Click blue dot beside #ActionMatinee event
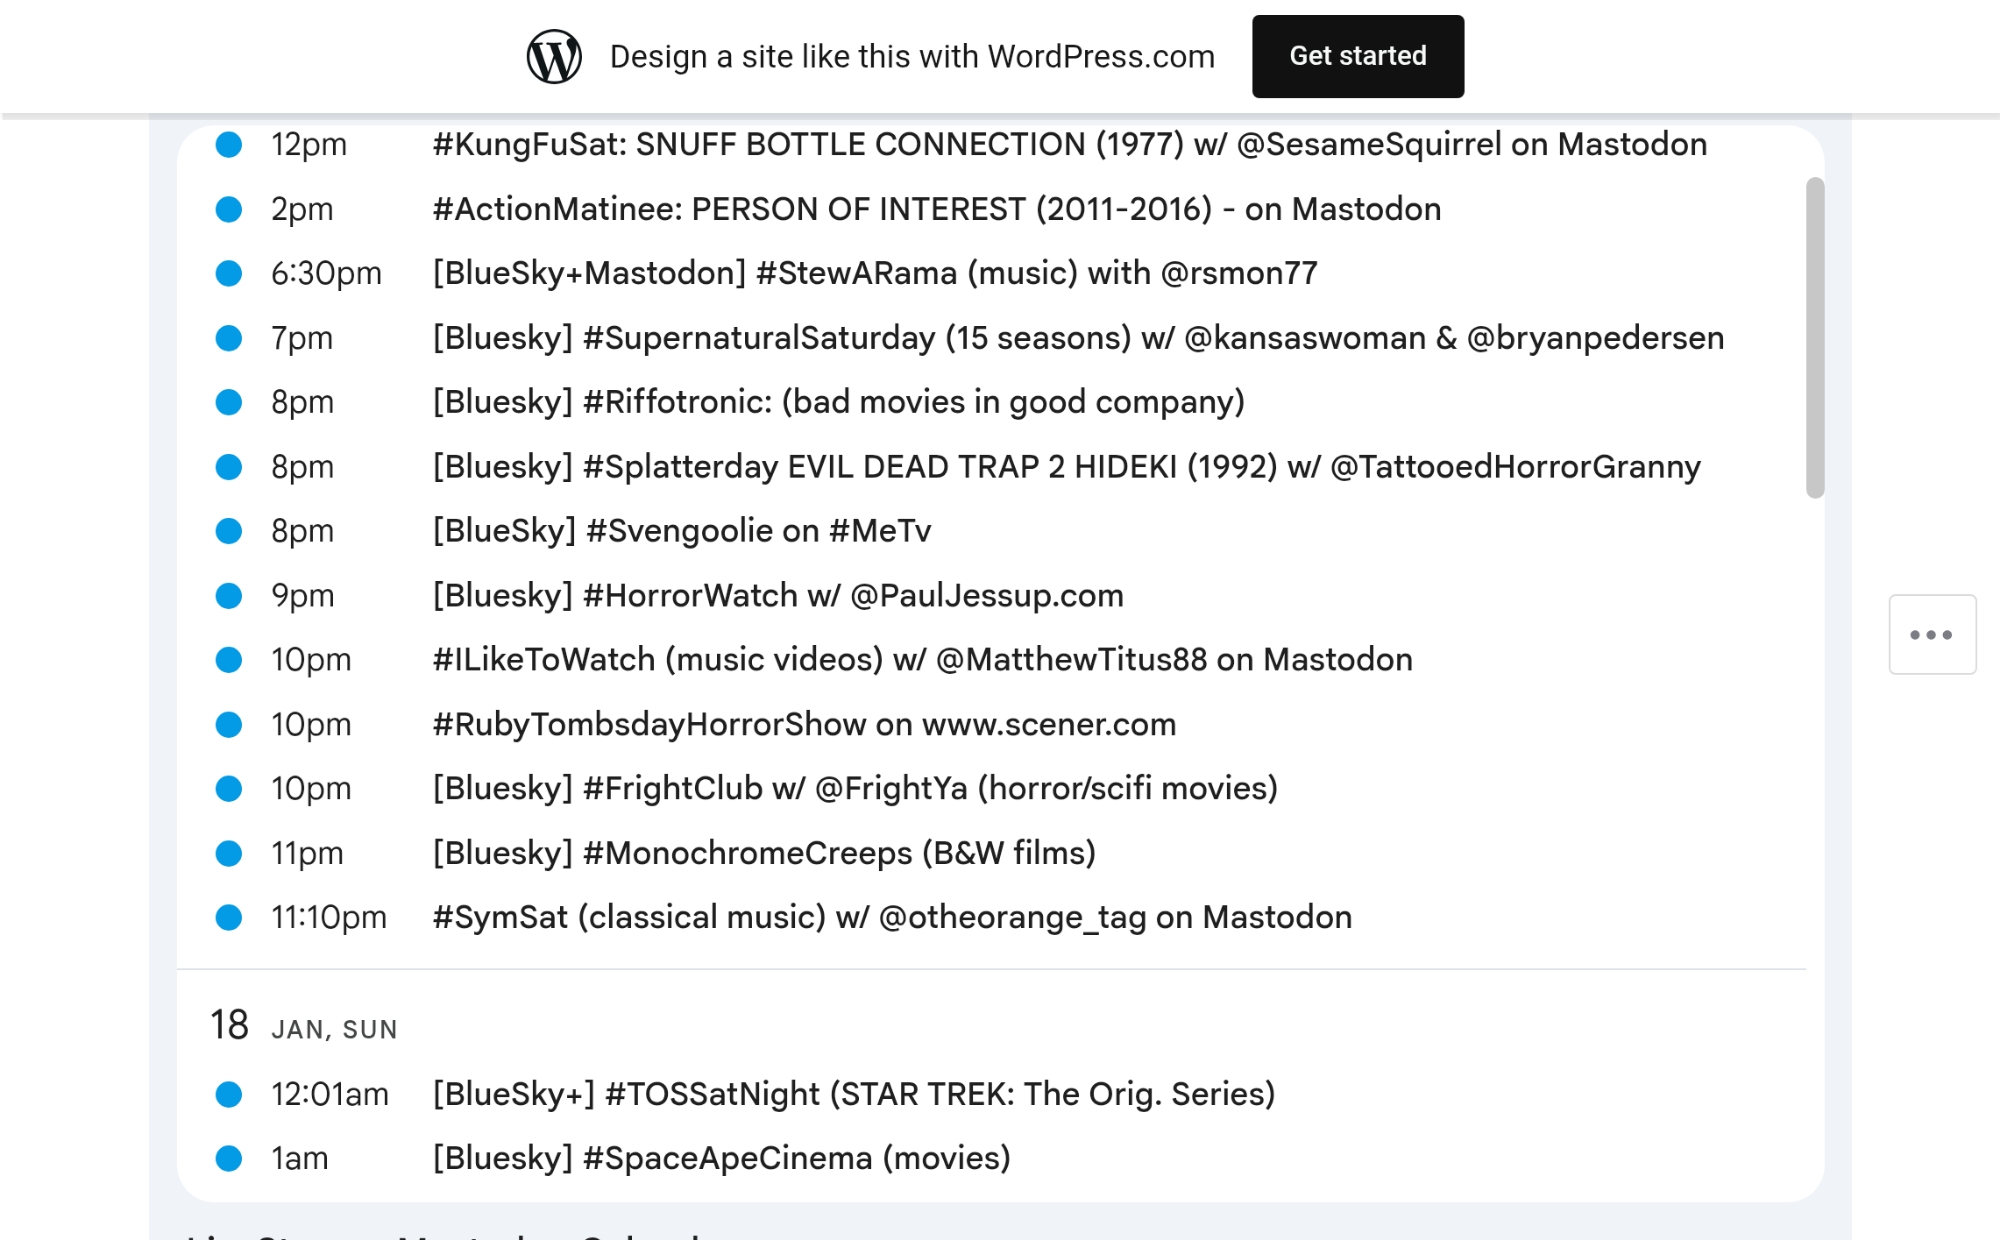Screen dimensions: 2000x1240 (x=229, y=210)
